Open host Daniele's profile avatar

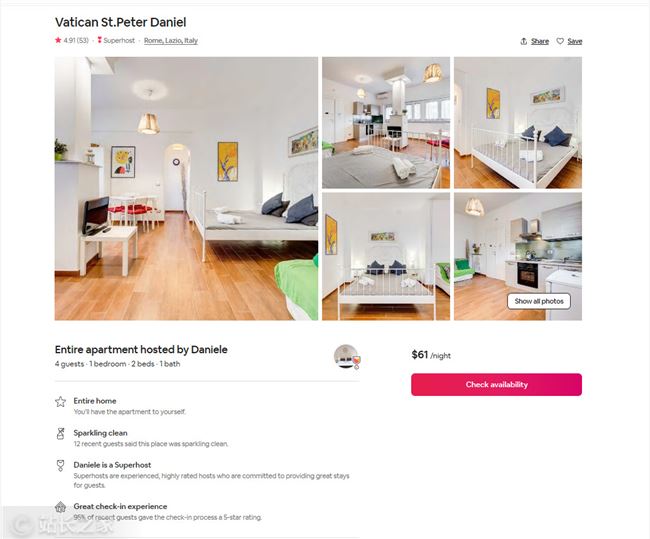click(x=346, y=356)
